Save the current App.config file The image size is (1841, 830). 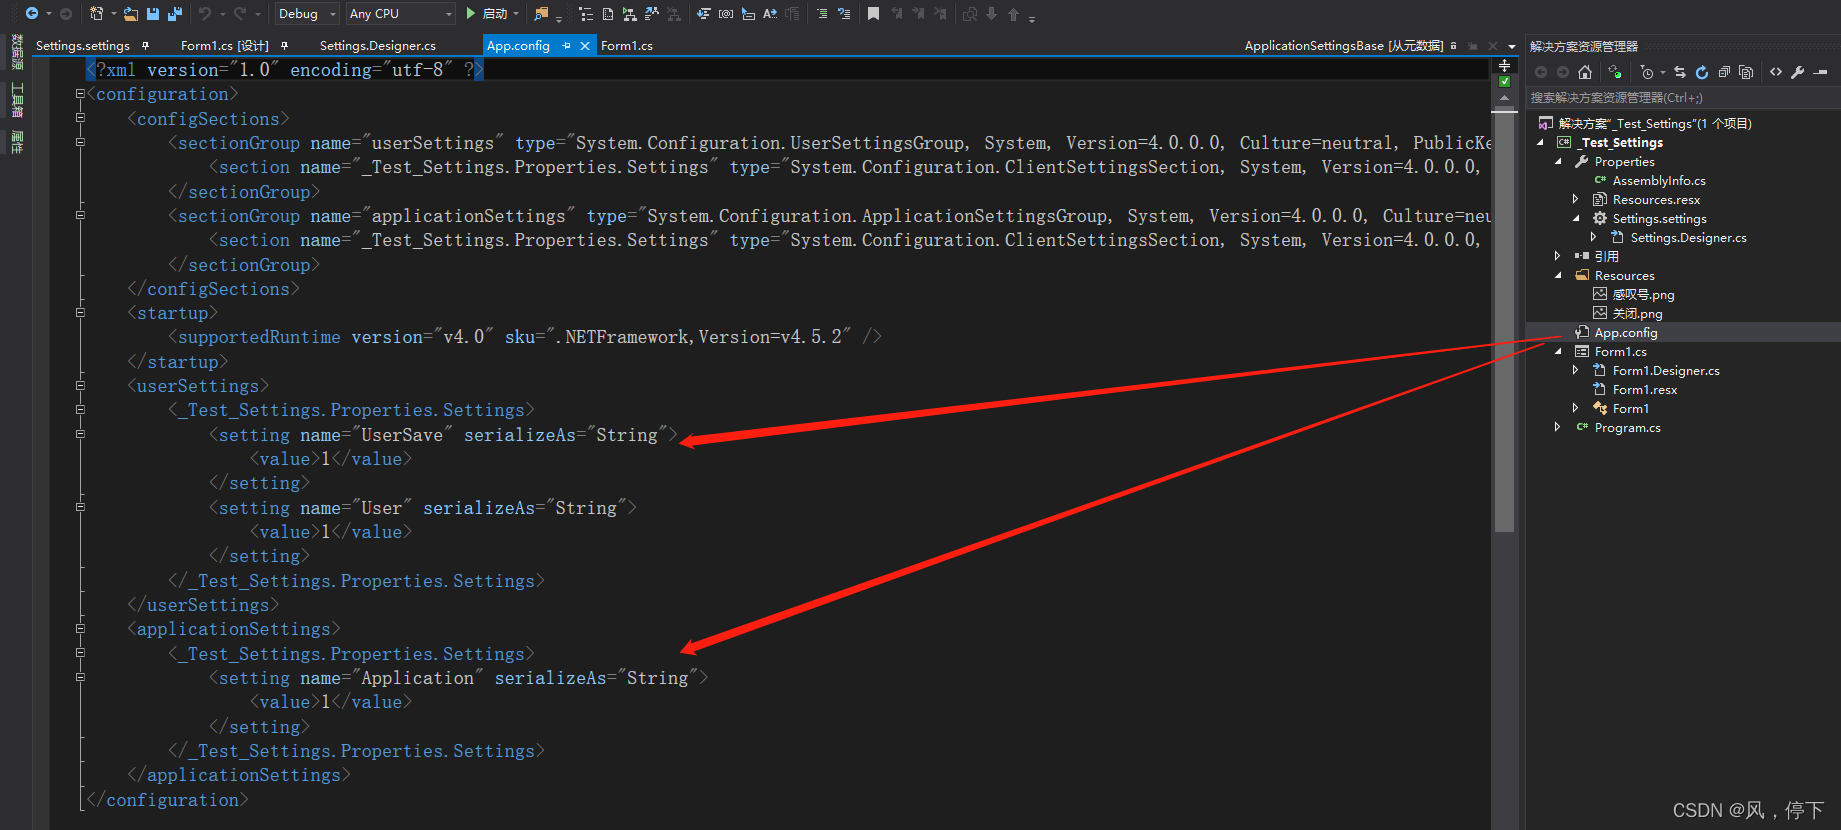pyautogui.click(x=153, y=14)
